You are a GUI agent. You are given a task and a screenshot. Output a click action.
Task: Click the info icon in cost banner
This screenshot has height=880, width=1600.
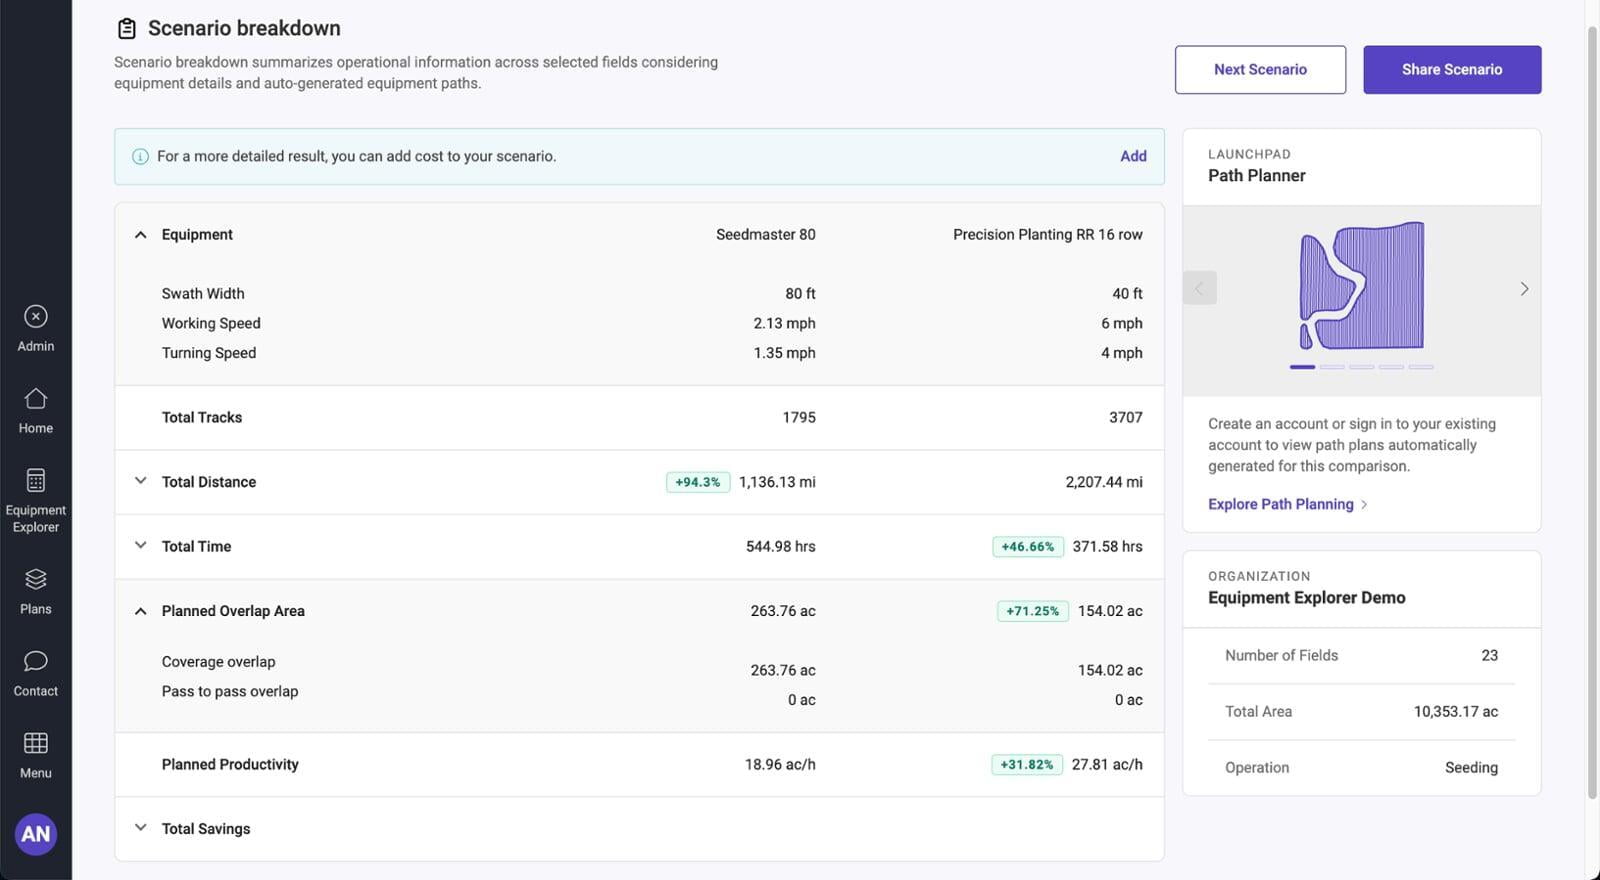tap(140, 156)
